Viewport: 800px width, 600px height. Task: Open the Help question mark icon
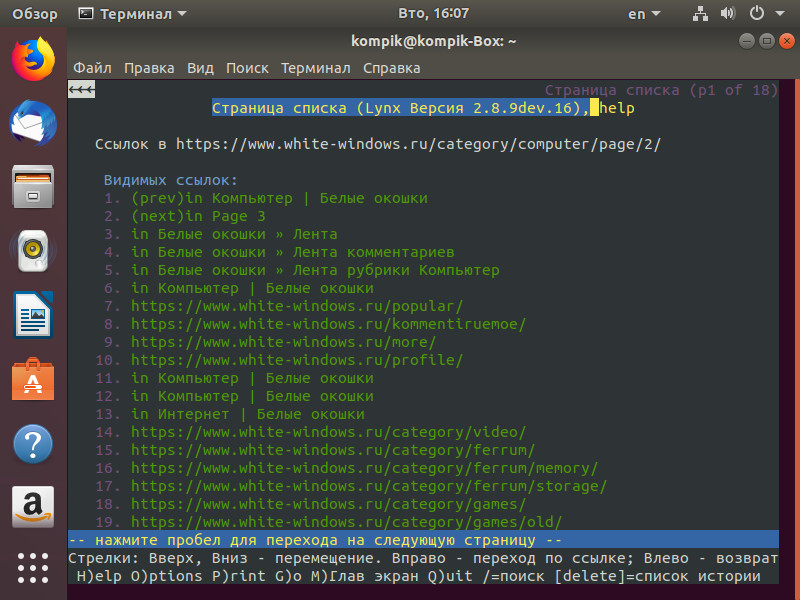click(x=33, y=443)
